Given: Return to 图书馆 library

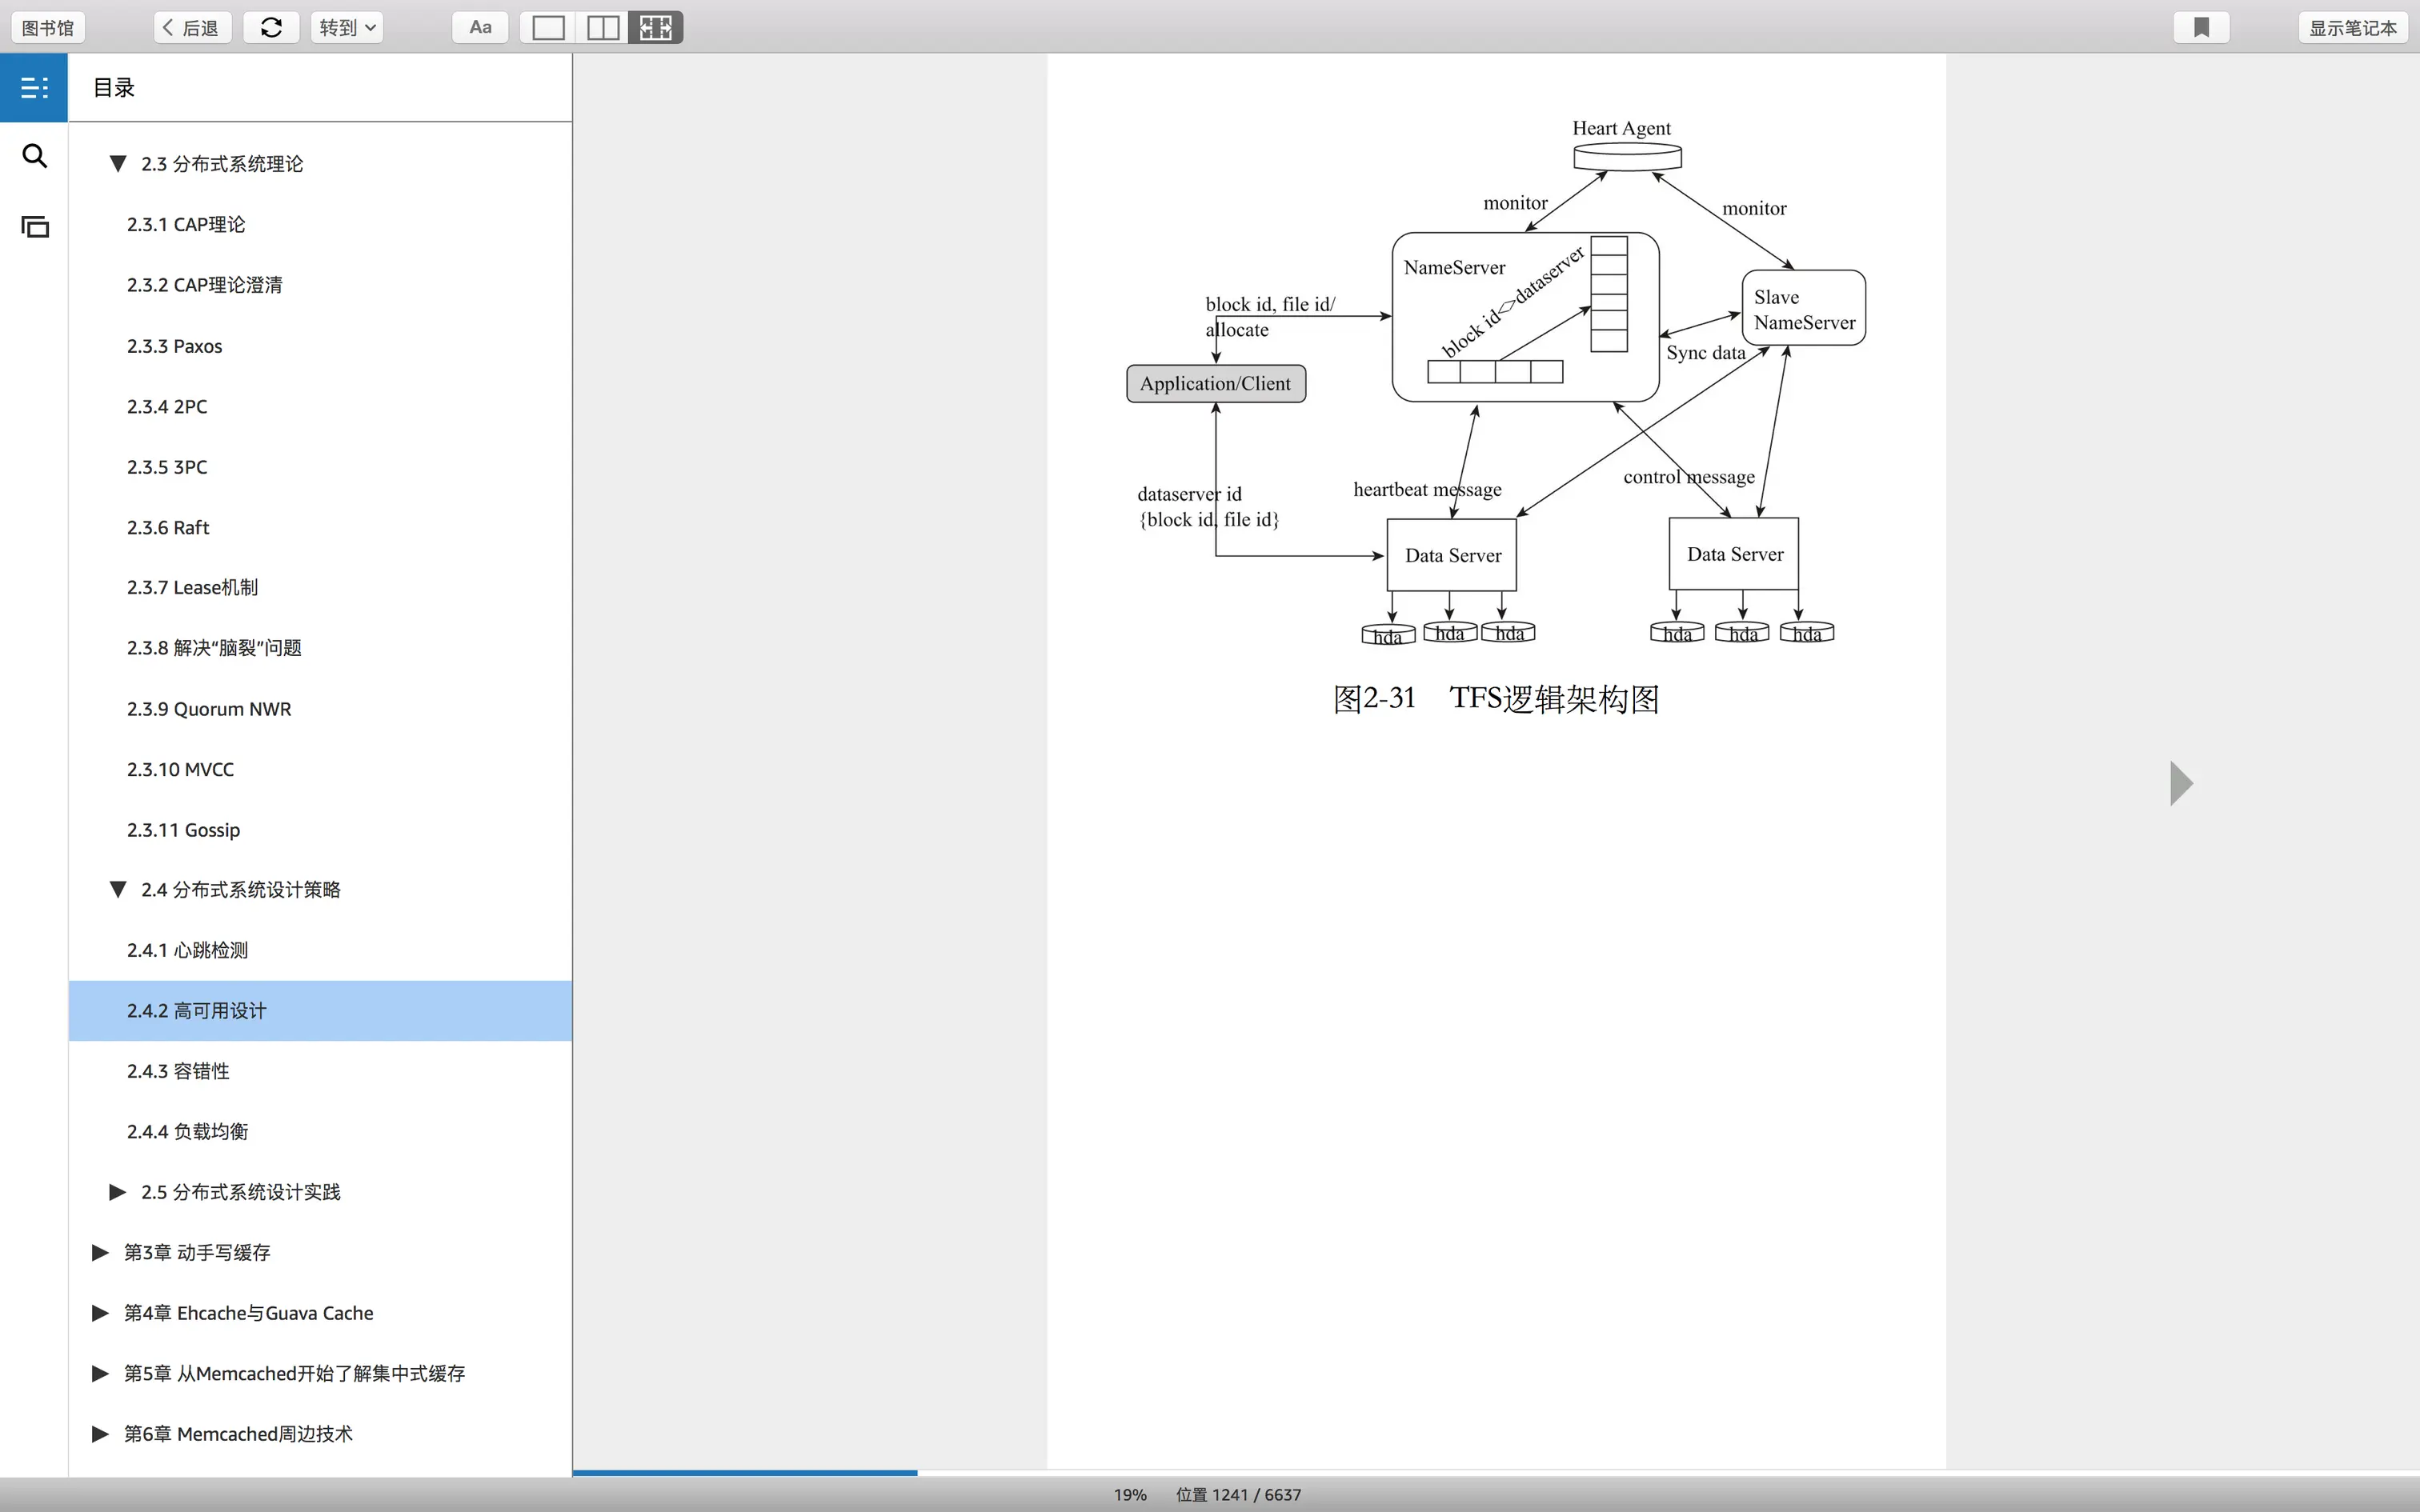Looking at the screenshot, I should 48,28.
